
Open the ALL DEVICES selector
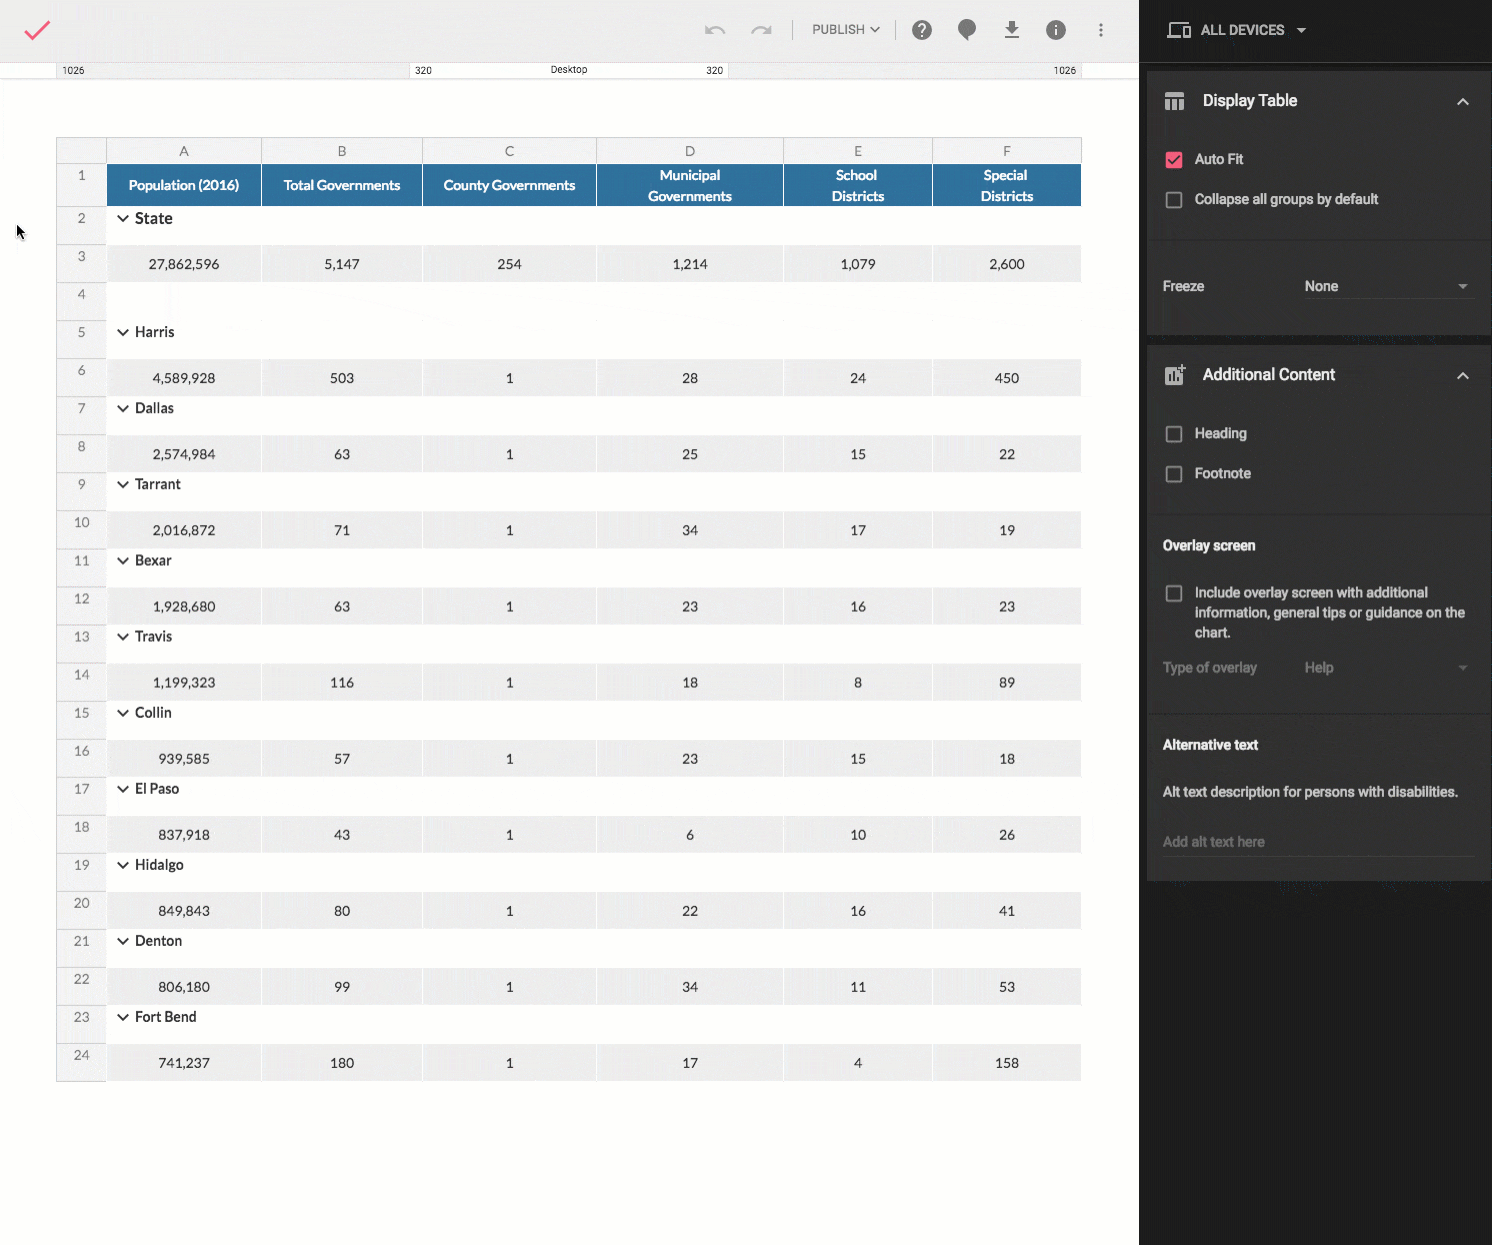(x=1237, y=30)
